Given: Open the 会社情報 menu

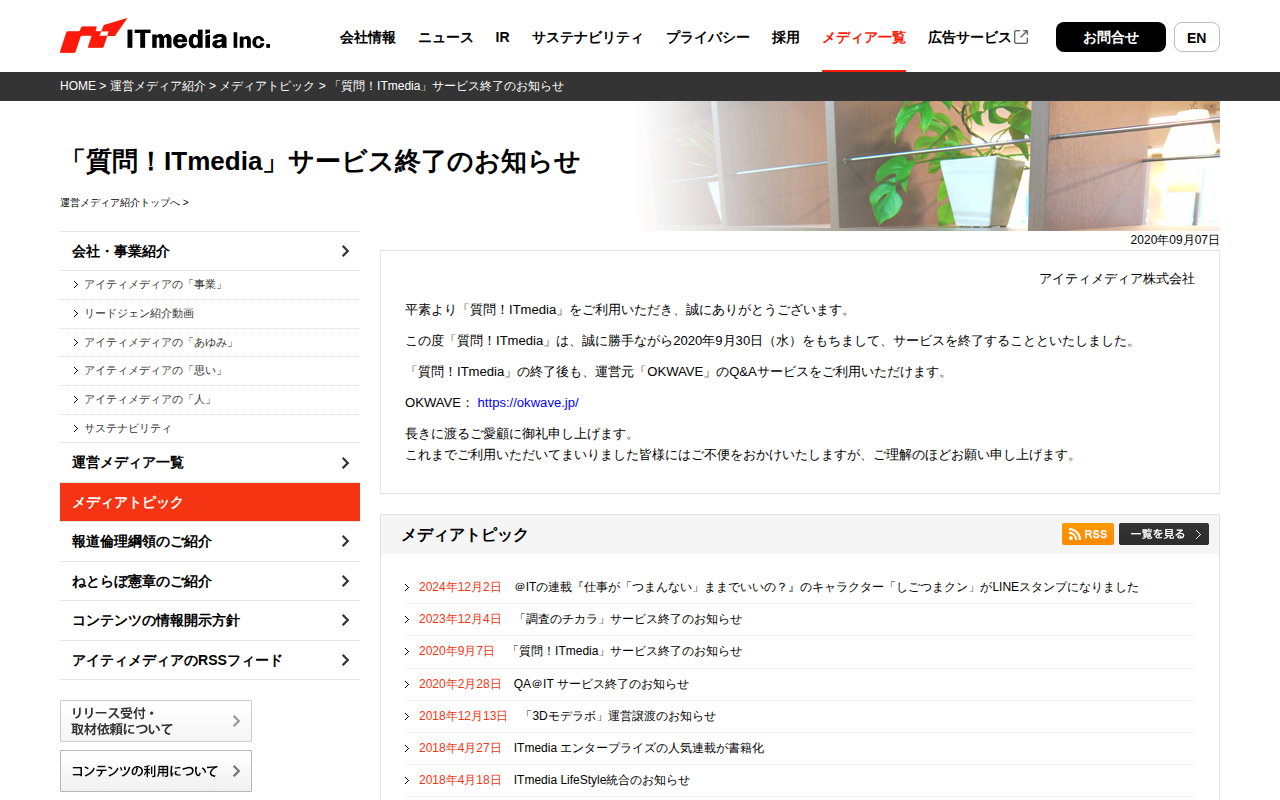Looking at the screenshot, I should 368,37.
